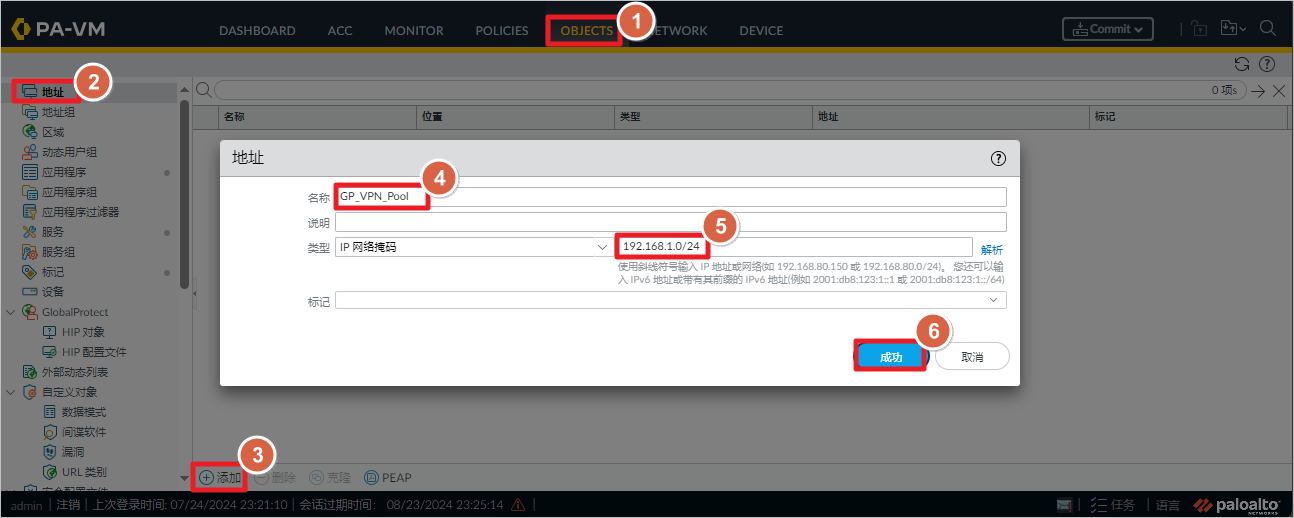Viewport: 1294px width, 518px height.
Task: Switch to the ACC tab
Action: [340, 30]
